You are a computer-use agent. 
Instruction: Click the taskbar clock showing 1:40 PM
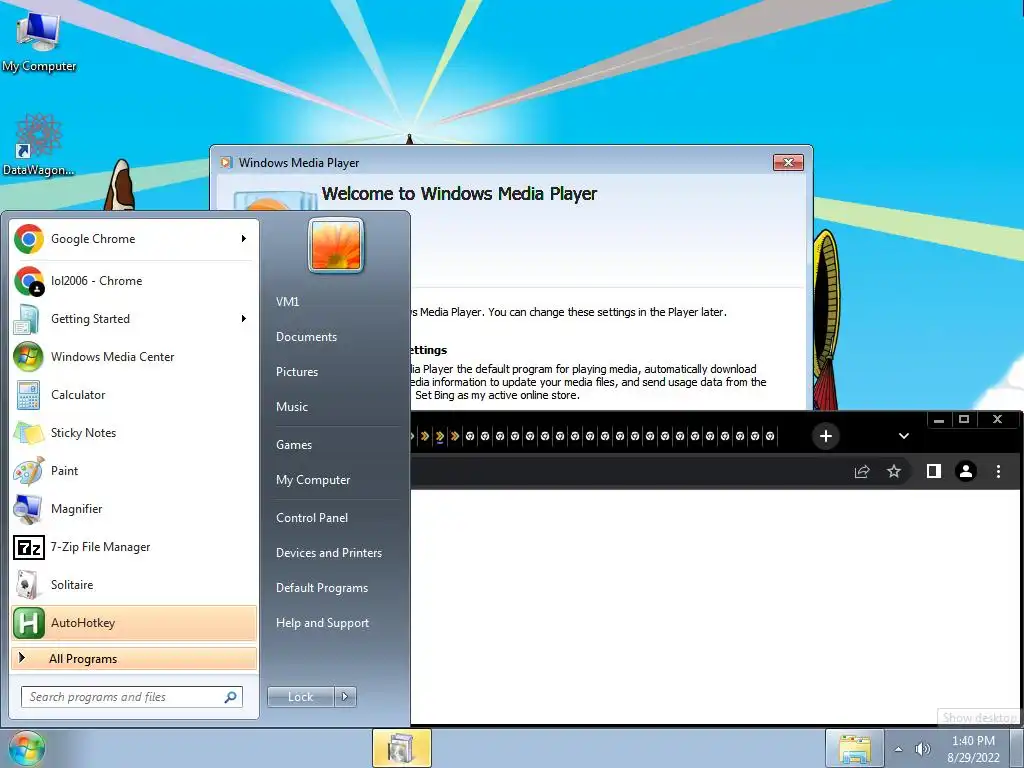[973, 749]
